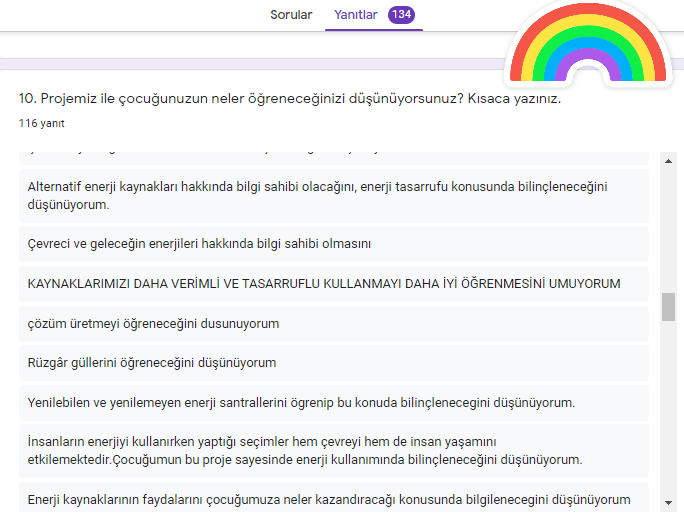Click the '116 yanıt' response count

pyautogui.click(x=41, y=123)
